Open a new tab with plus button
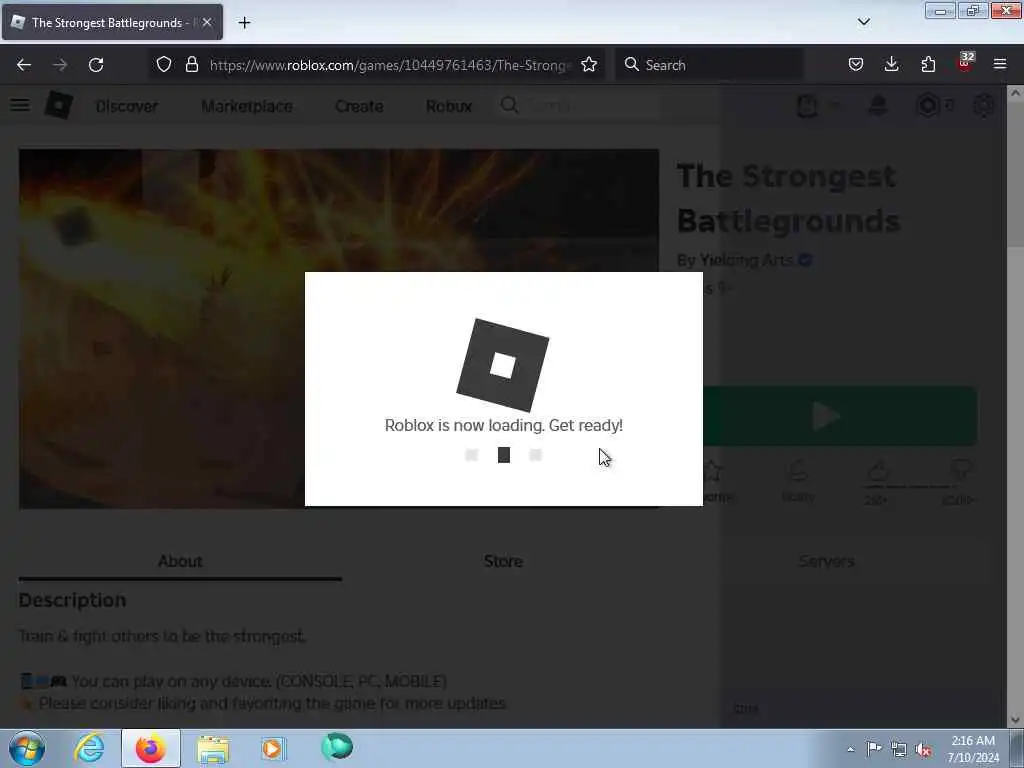1024x768 pixels. 244,23
